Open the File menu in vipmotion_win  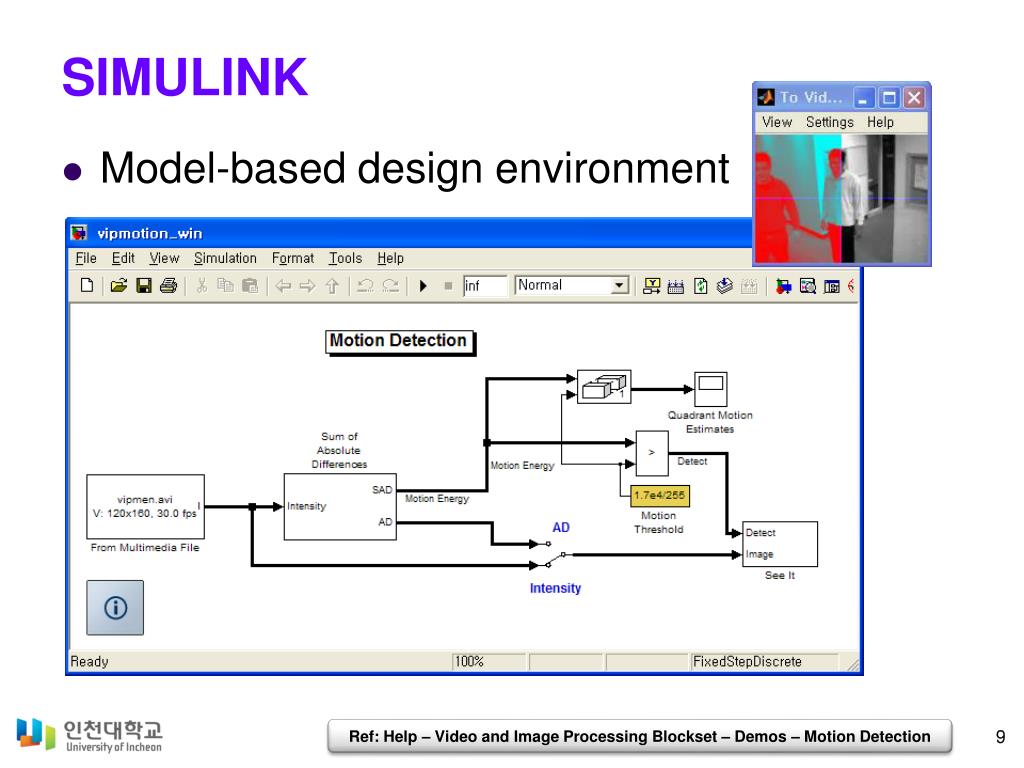point(86,258)
